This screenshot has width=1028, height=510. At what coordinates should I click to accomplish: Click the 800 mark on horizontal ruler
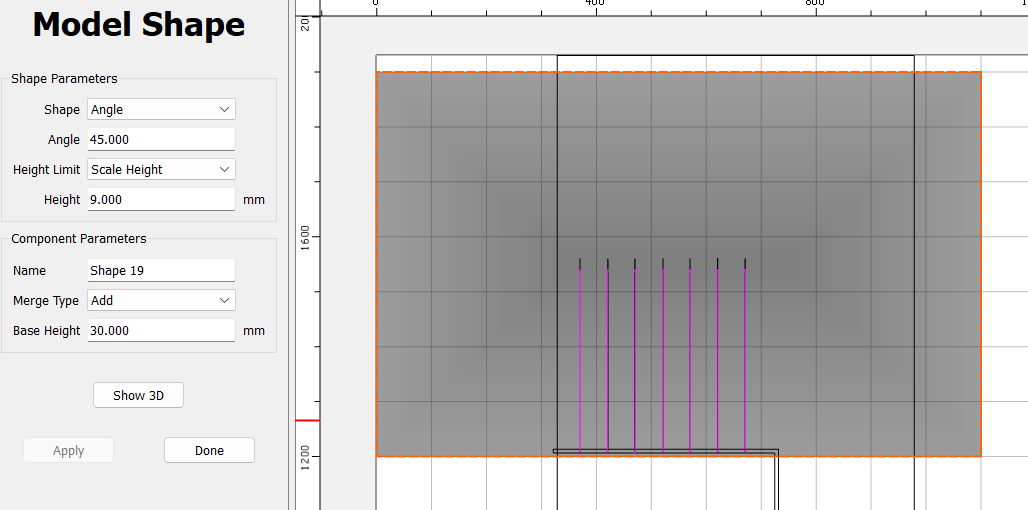pos(815,3)
